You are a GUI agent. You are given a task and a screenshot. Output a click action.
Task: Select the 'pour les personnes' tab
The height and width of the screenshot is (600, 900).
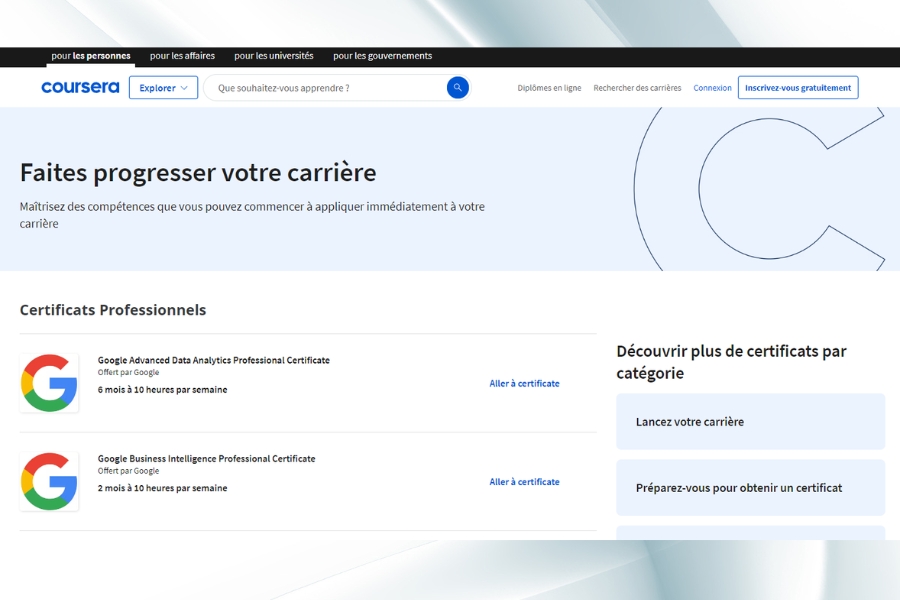click(91, 56)
